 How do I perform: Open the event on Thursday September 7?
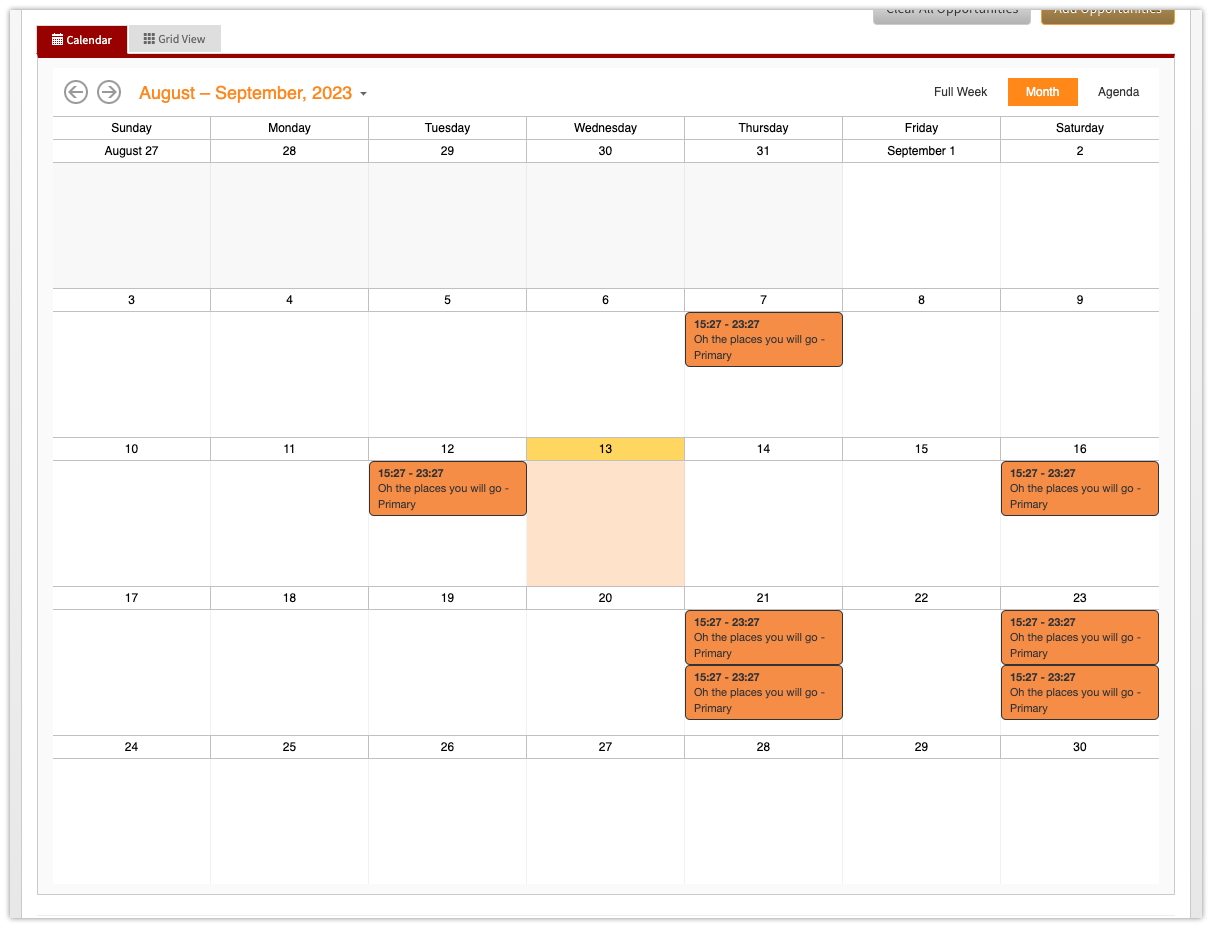[x=764, y=340]
